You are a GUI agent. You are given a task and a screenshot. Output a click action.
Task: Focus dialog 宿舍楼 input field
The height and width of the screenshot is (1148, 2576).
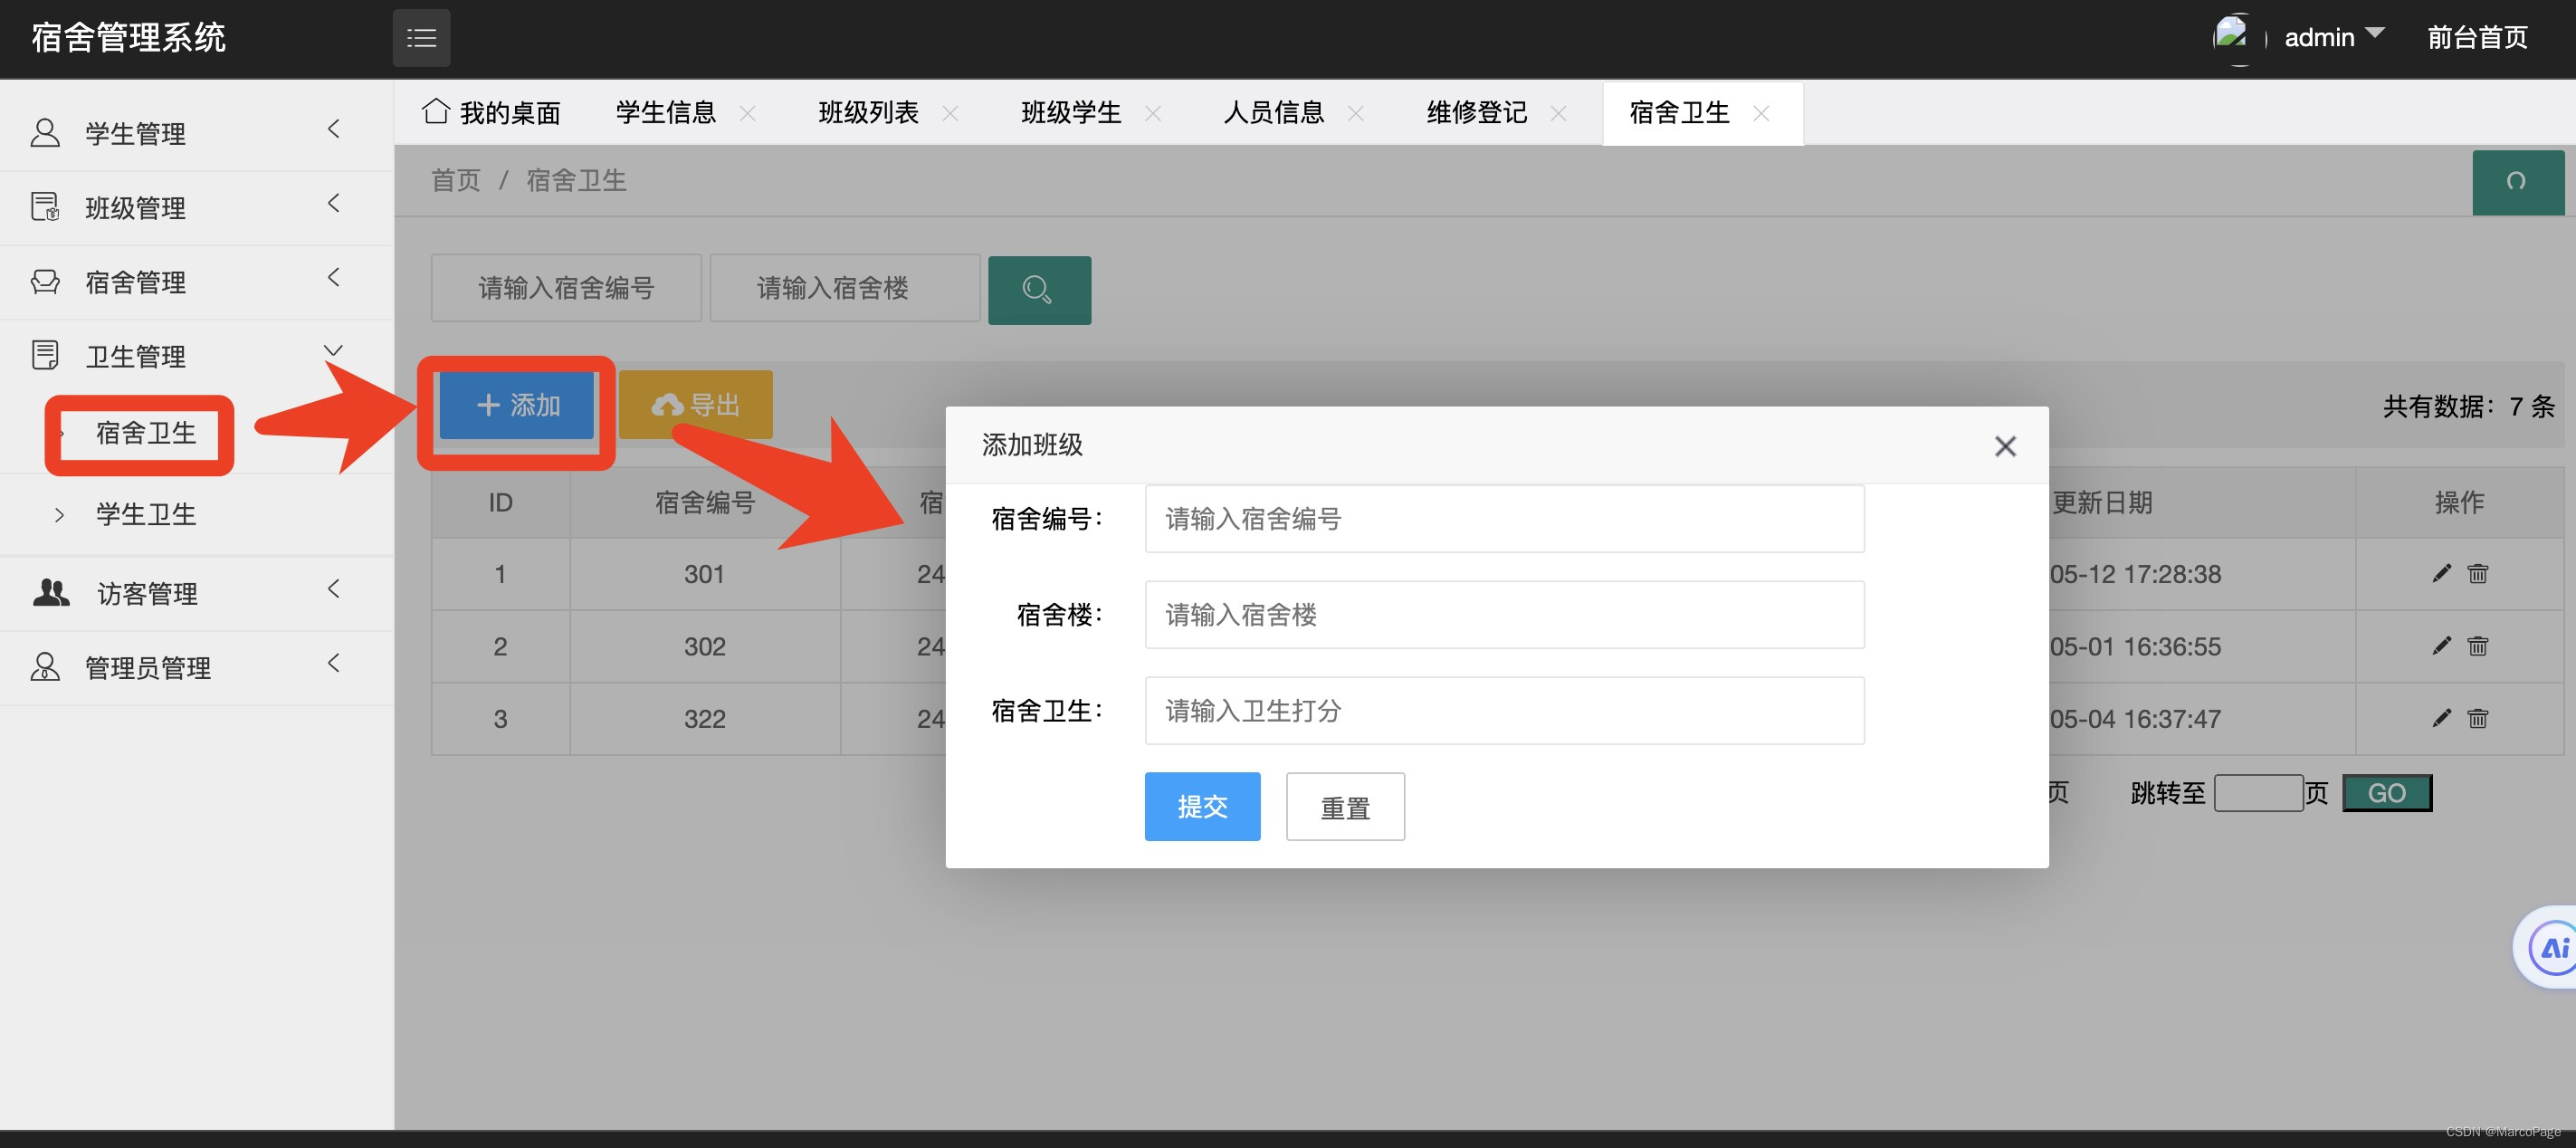pyautogui.click(x=1504, y=615)
